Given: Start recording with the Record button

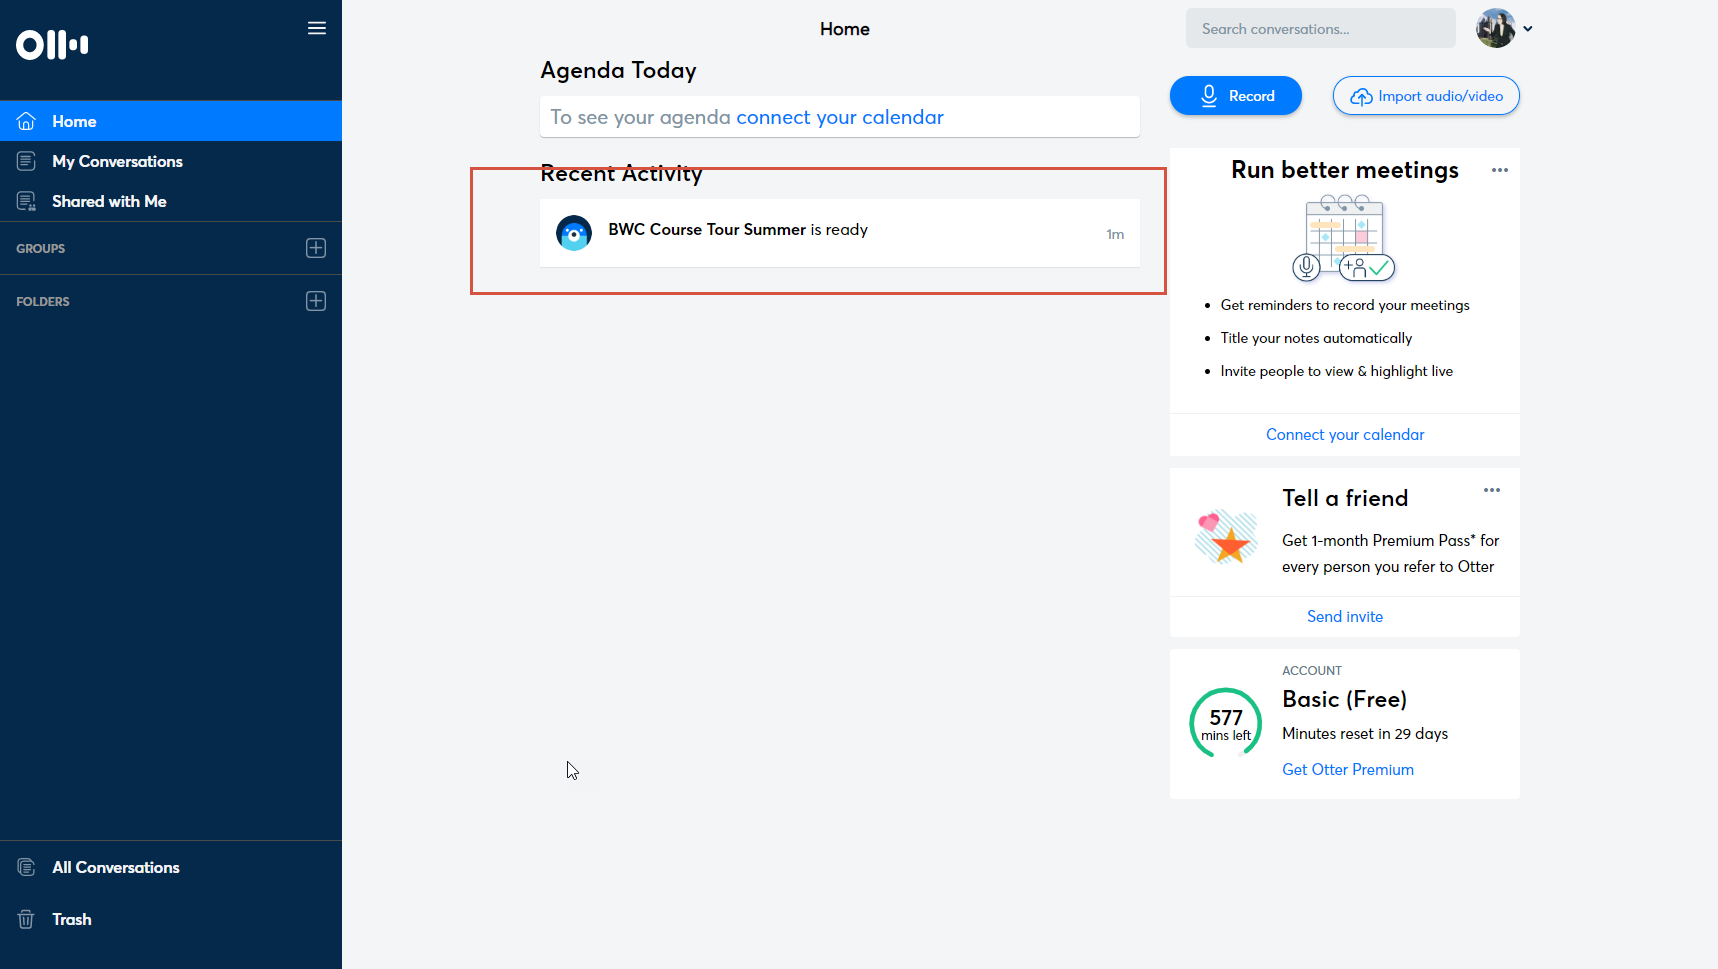Looking at the screenshot, I should point(1235,96).
